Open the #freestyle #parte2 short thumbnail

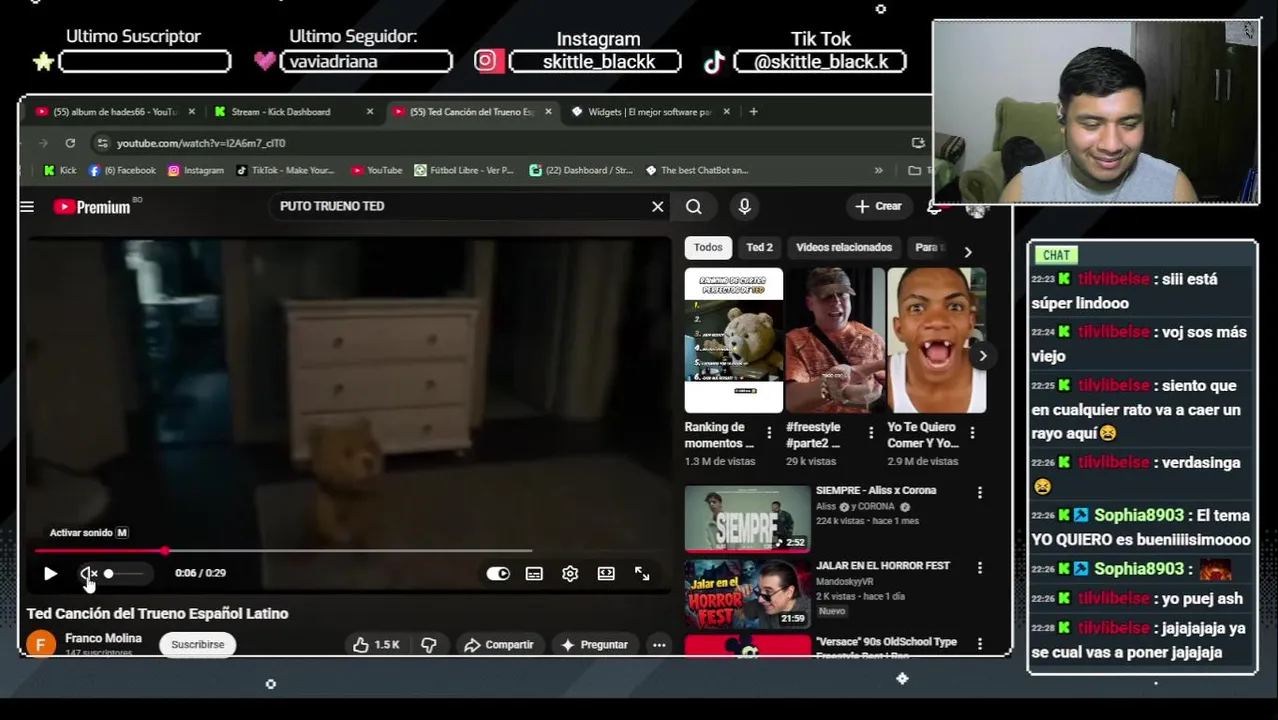[x=835, y=340]
